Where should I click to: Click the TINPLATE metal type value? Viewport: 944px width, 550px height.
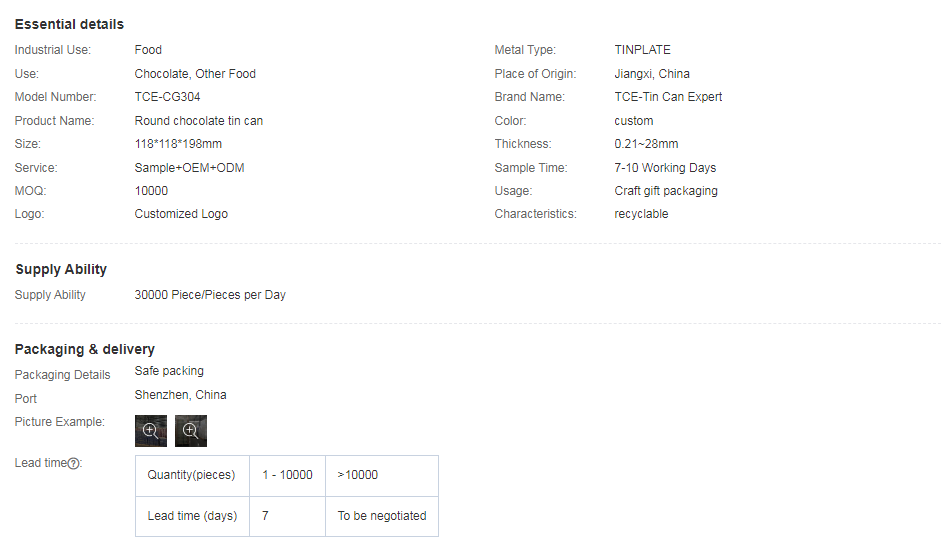click(642, 50)
